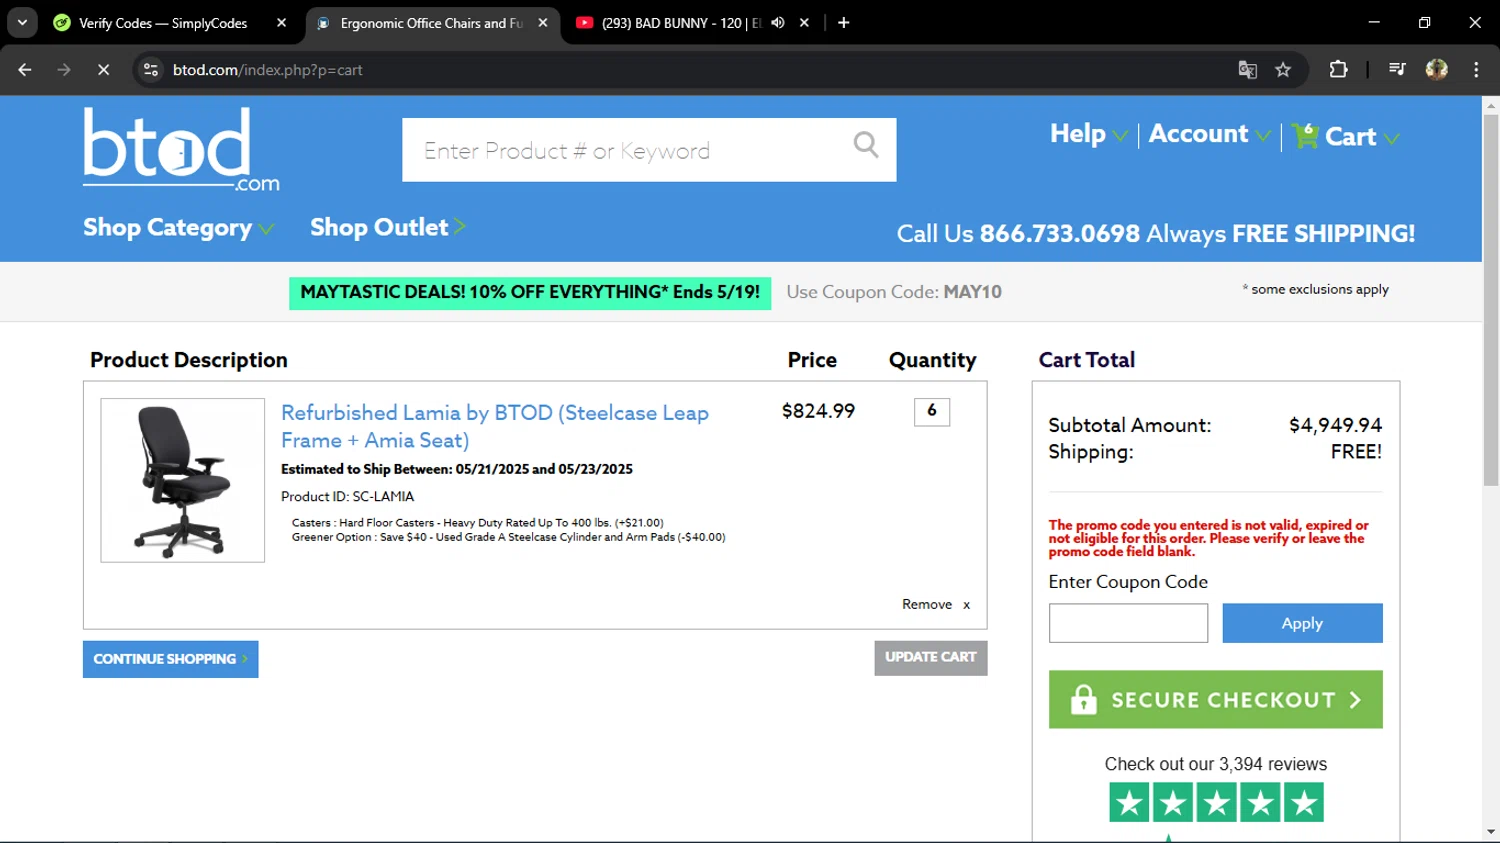Image resolution: width=1500 pixels, height=843 pixels.
Task: Translate this page icon
Action: pyautogui.click(x=1247, y=70)
